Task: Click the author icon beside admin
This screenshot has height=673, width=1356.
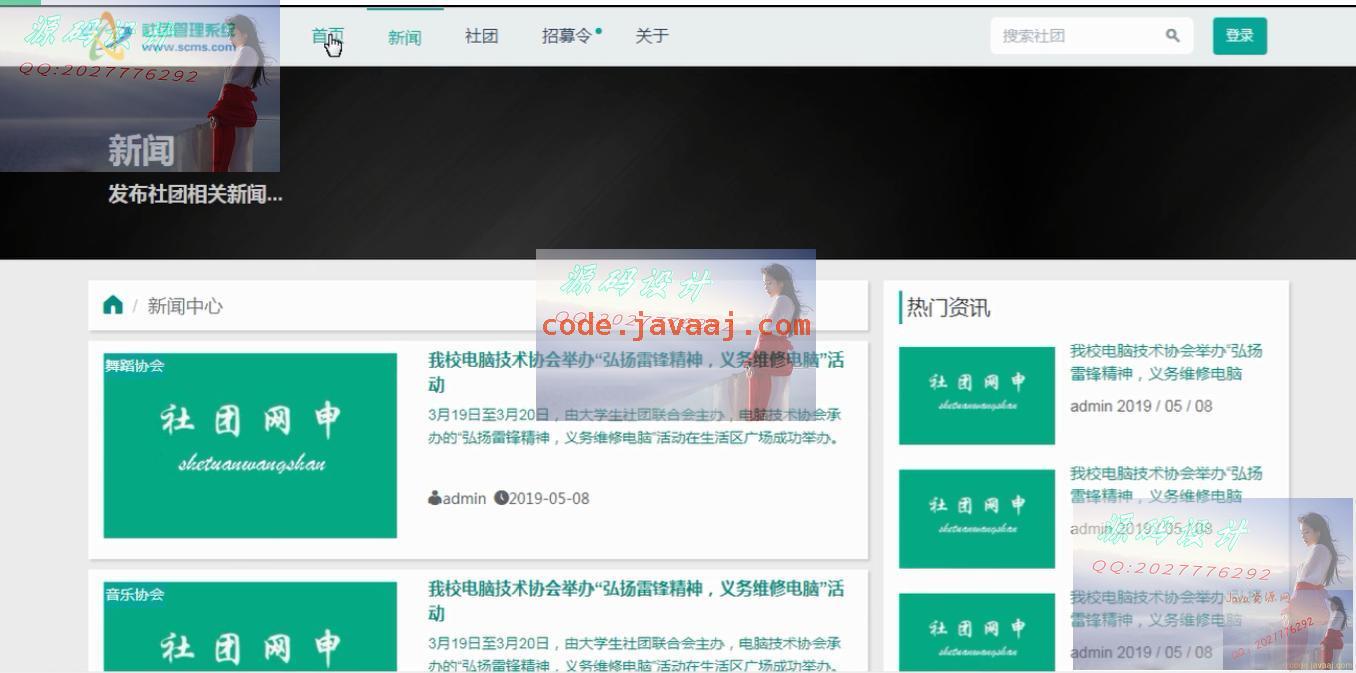Action: coord(434,498)
